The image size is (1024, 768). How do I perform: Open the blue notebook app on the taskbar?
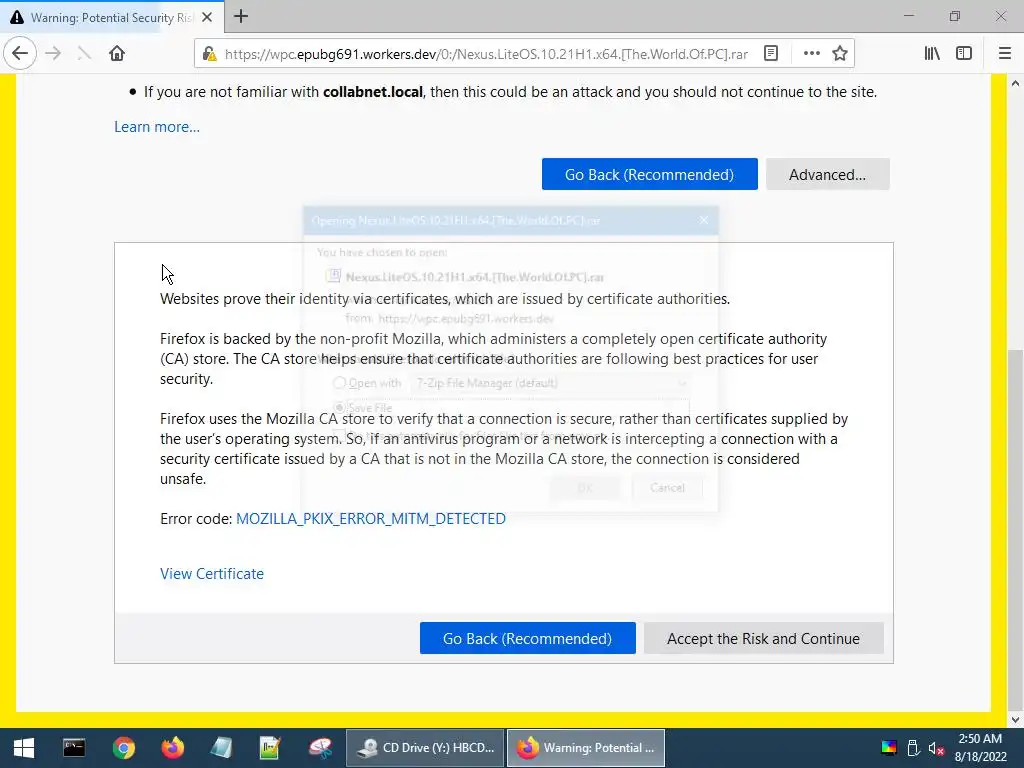221,748
